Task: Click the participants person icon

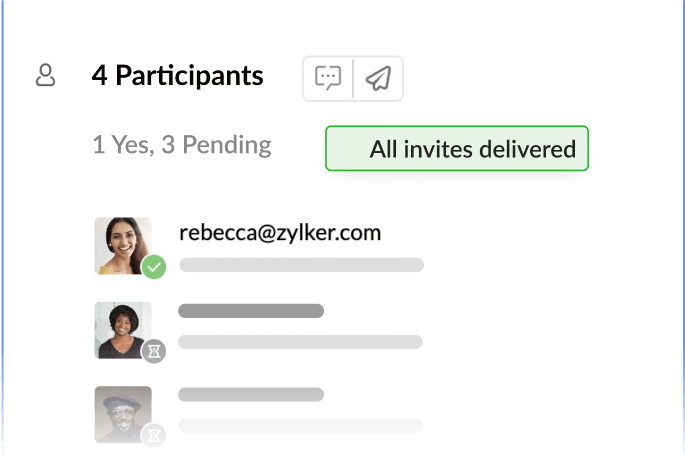Action: click(45, 76)
